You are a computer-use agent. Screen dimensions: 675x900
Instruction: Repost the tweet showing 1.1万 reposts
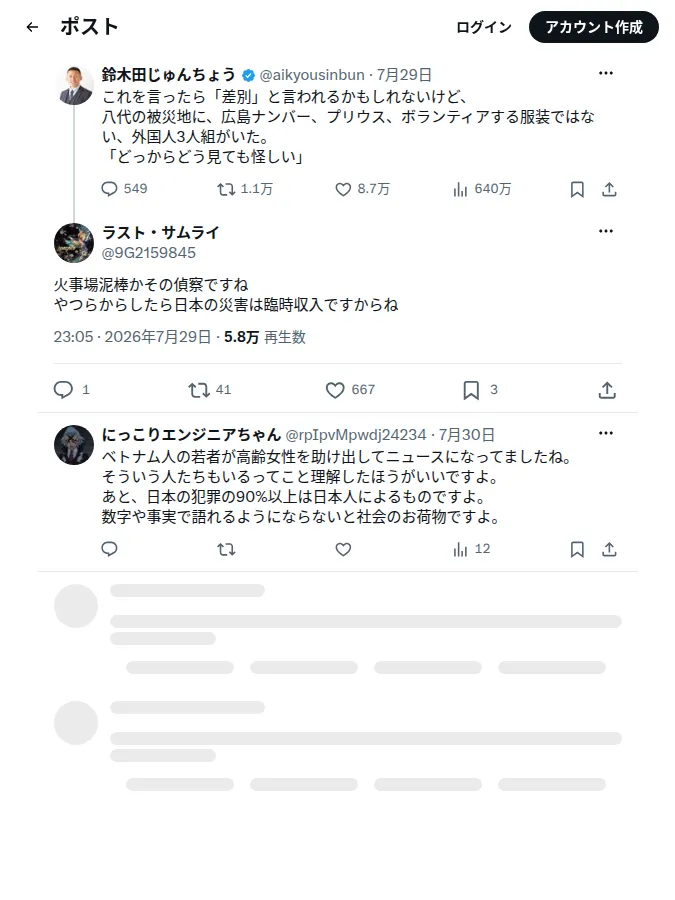tap(226, 189)
